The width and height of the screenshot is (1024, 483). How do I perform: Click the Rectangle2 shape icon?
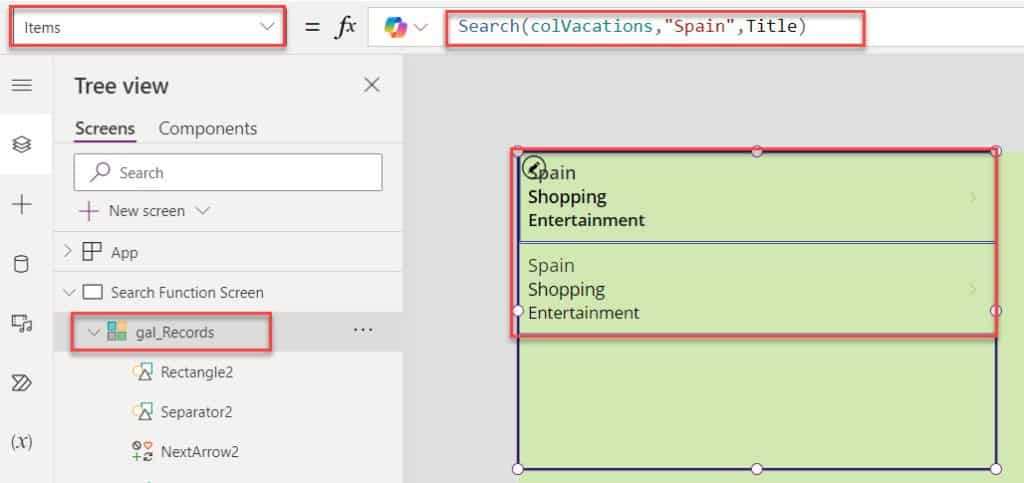click(x=142, y=372)
